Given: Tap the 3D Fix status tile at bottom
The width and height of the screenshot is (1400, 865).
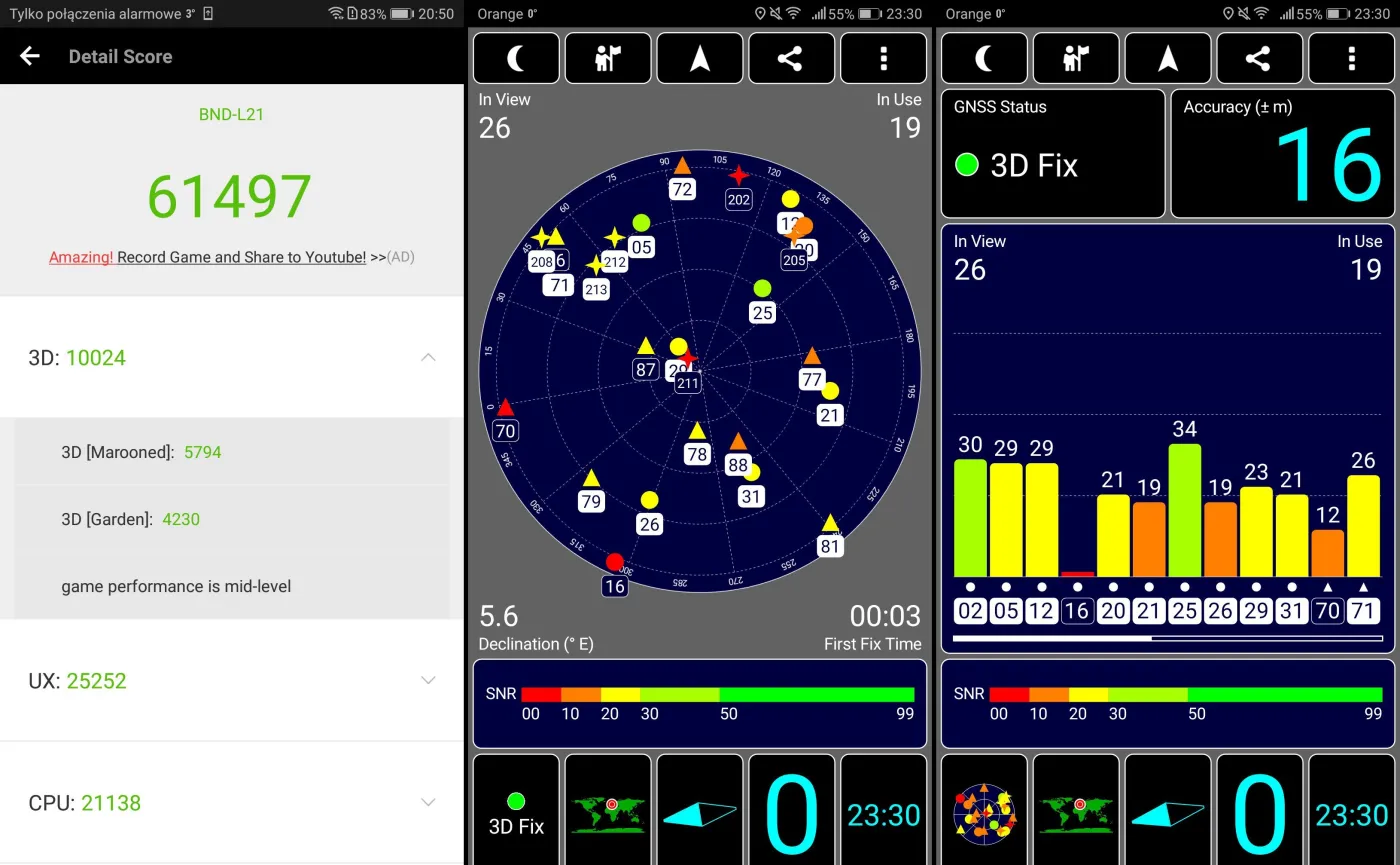Looking at the screenshot, I should point(516,809).
